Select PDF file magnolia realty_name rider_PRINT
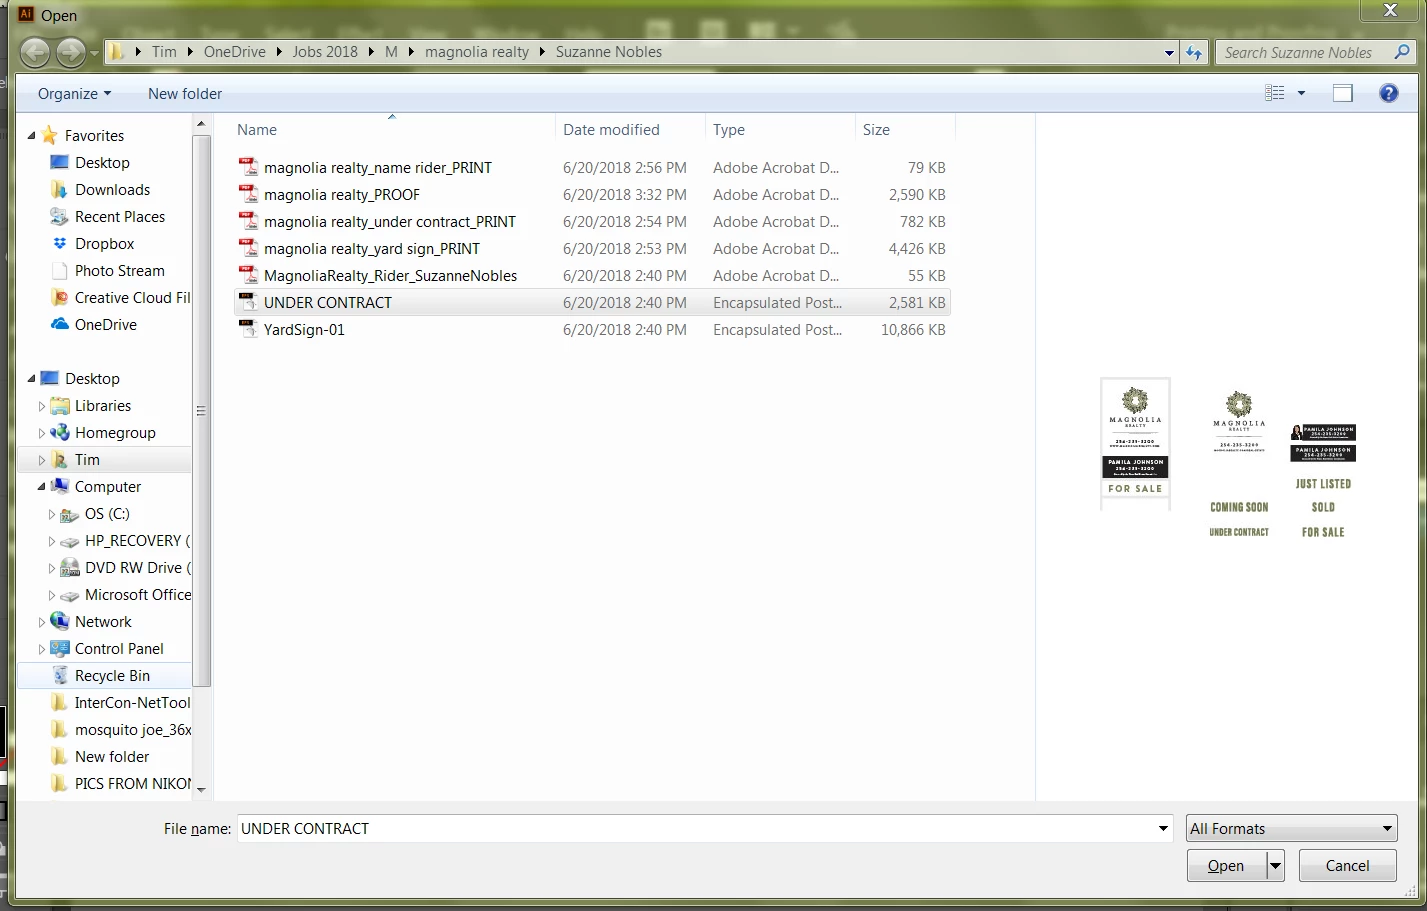This screenshot has height=911, width=1427. [378, 167]
